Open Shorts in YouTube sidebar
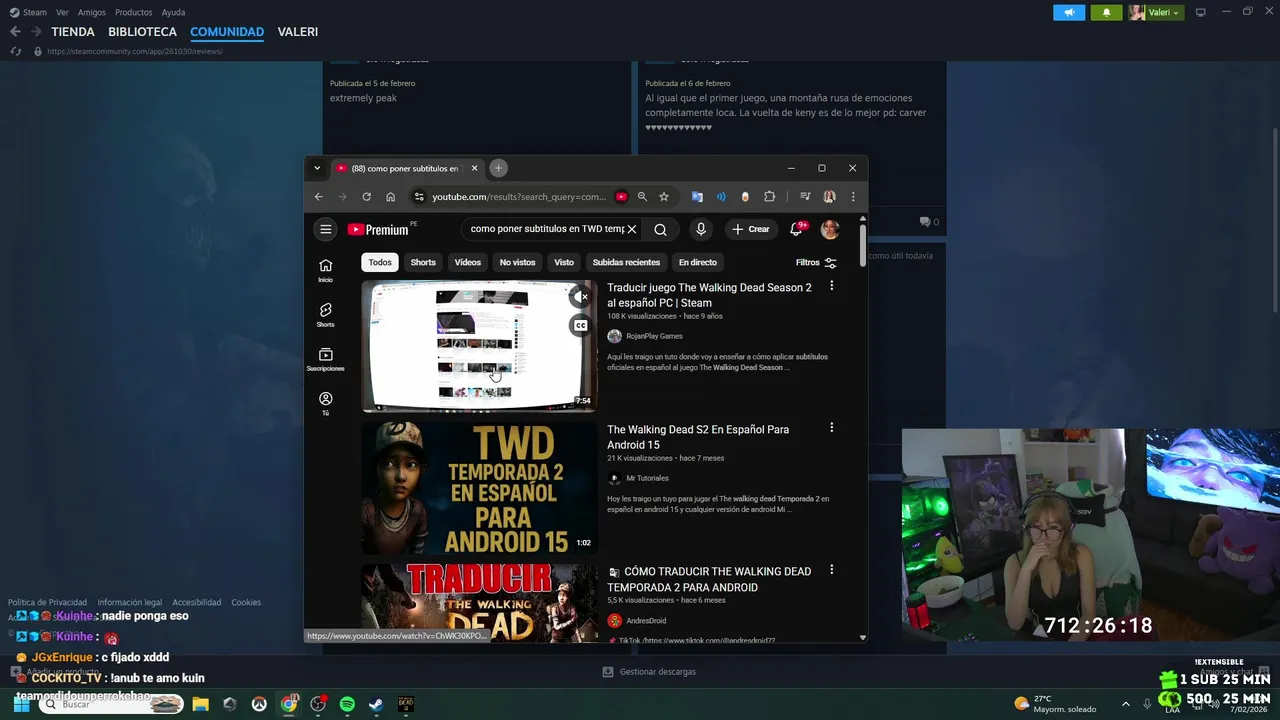The height and width of the screenshot is (720, 1280). (x=325, y=315)
